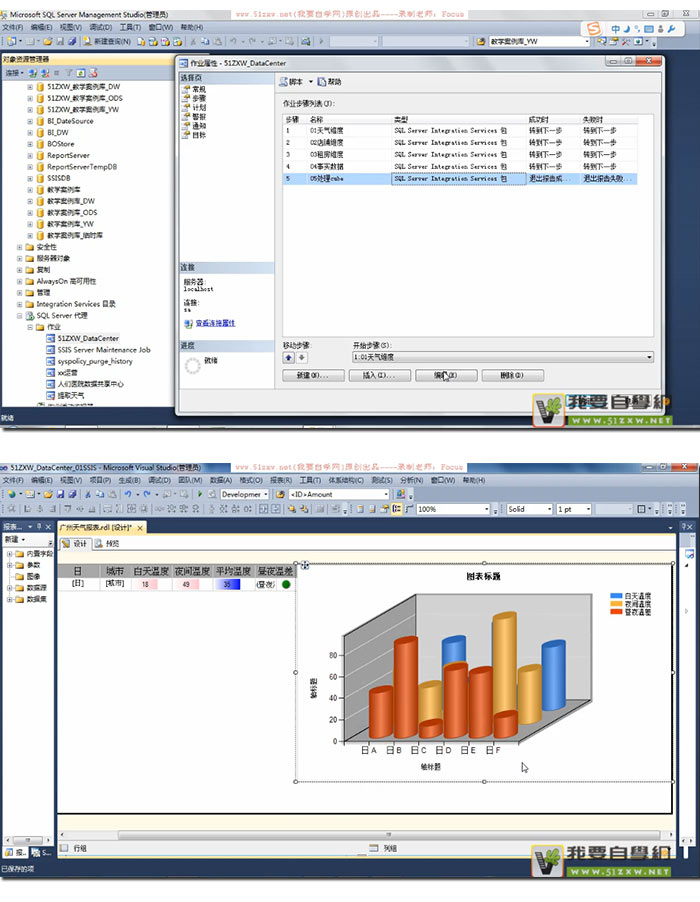Viewport: 700px width, 902px height.
Task: Open the 格式(O) menu in Visual Studio
Action: (x=251, y=480)
